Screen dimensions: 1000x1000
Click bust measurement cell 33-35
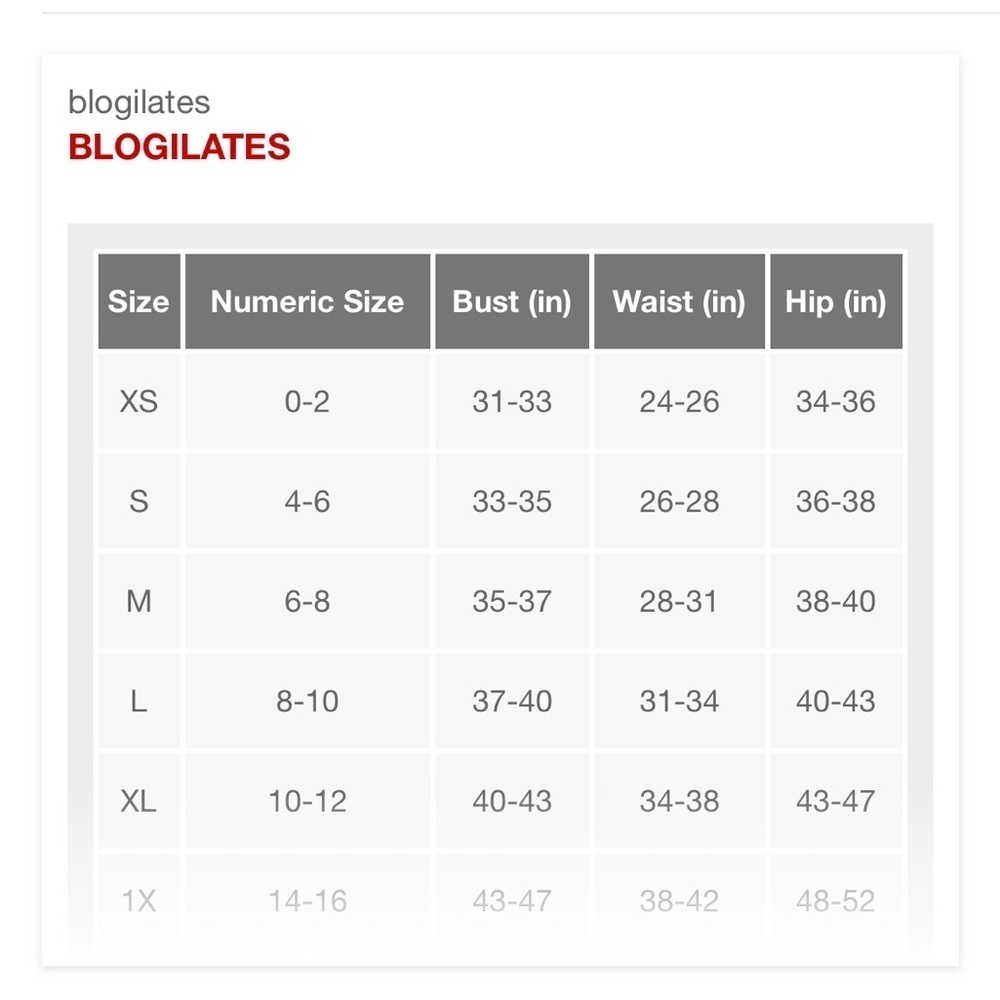click(512, 501)
